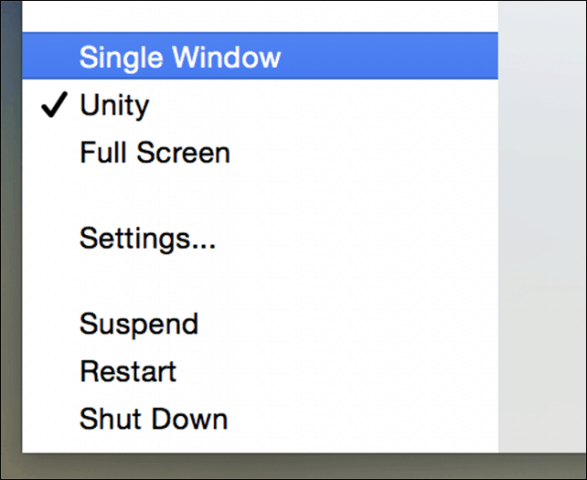Pick the Suspend power option

click(260, 324)
